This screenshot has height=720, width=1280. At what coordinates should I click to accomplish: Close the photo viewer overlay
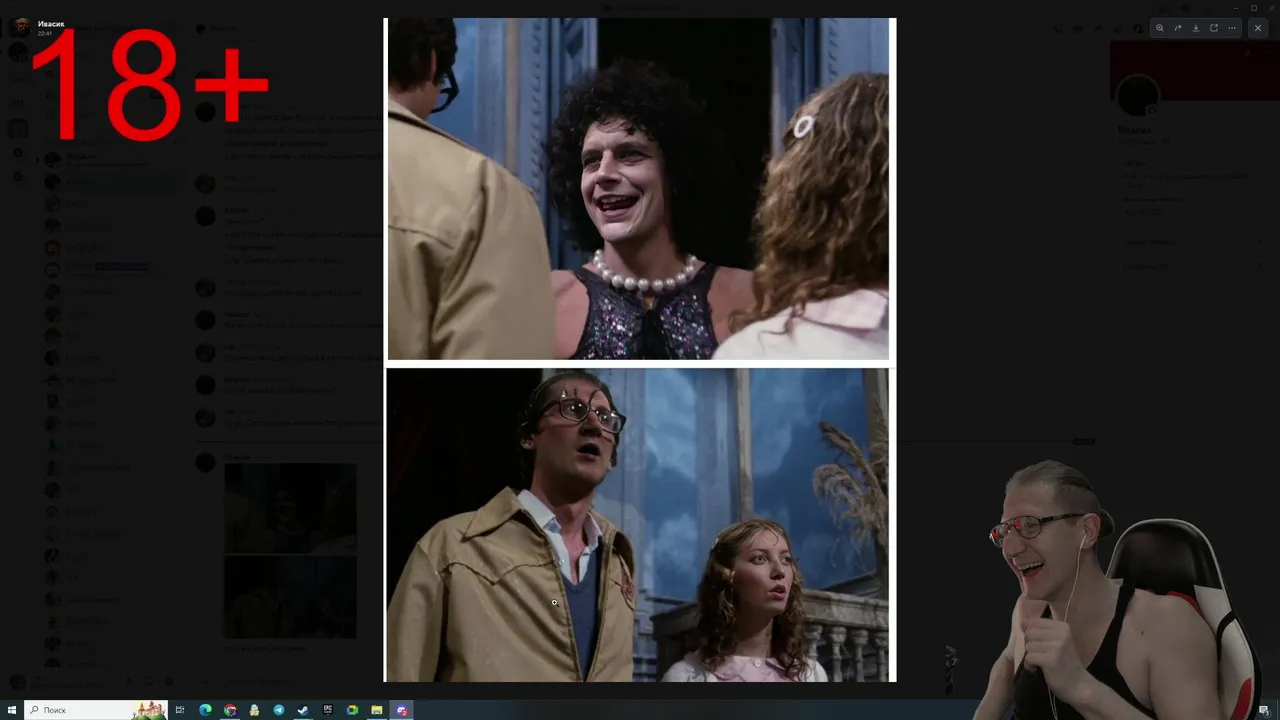click(x=1258, y=28)
